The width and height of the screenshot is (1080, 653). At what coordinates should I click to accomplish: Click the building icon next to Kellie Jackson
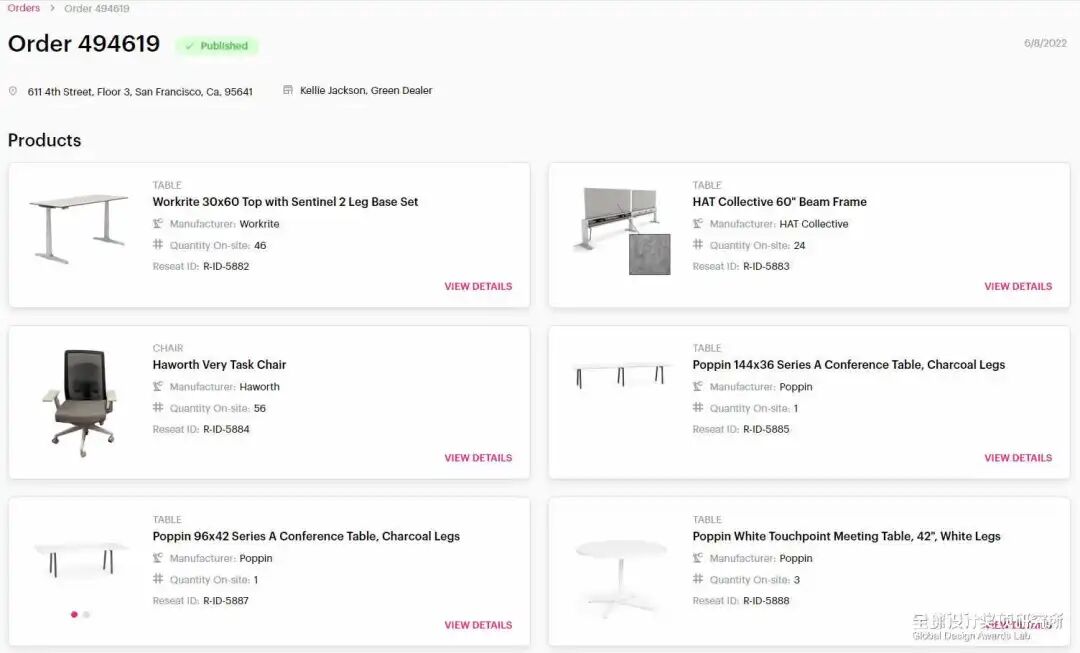coord(288,90)
